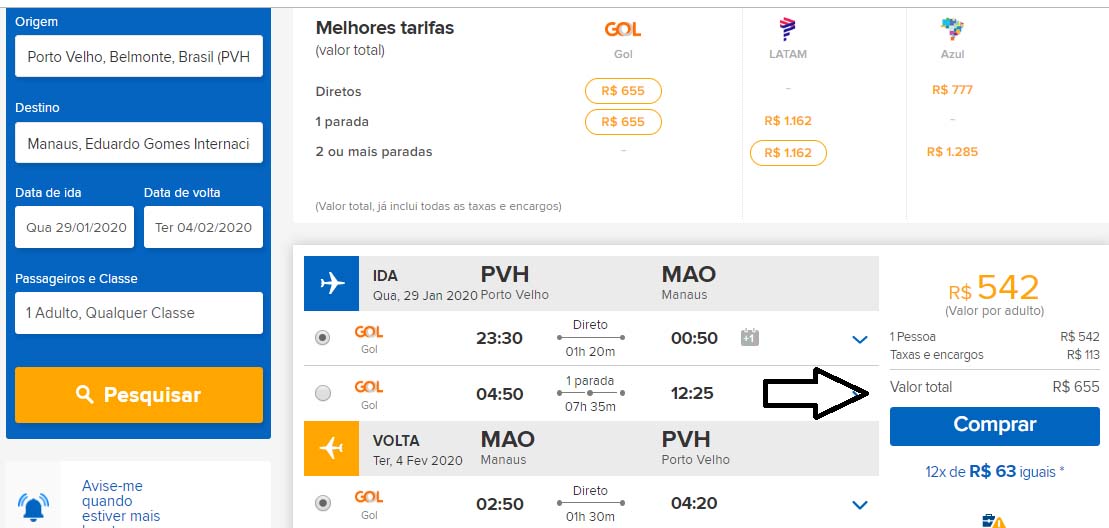Click the VOLTA return airplane icon

coord(331,449)
